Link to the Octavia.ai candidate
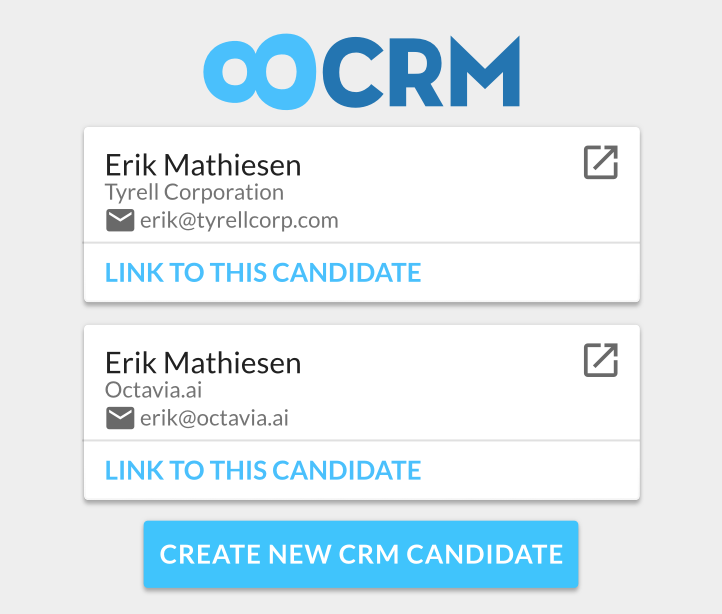Image resolution: width=722 pixels, height=614 pixels. pos(263,470)
